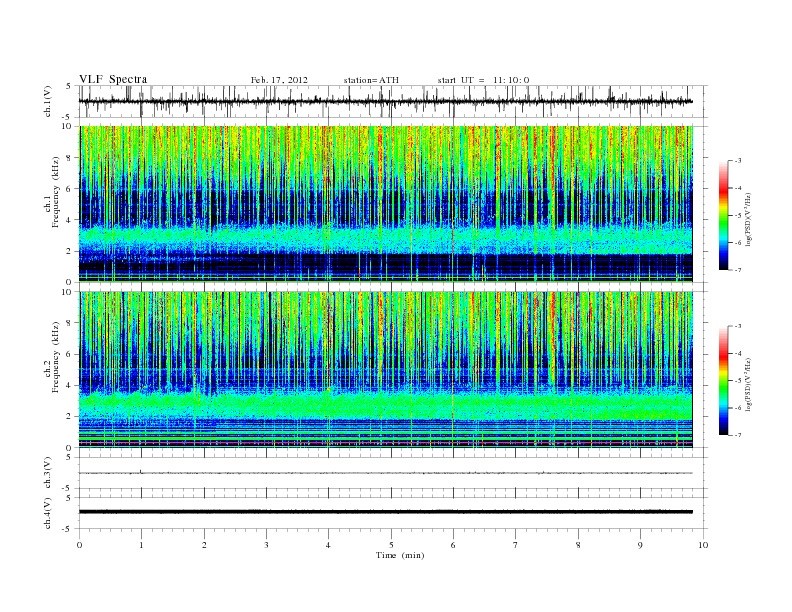Viewport: 792px width, 612px height.
Task: Click the 'ch.1(V)' waveform axis label
Action: (x=48, y=101)
